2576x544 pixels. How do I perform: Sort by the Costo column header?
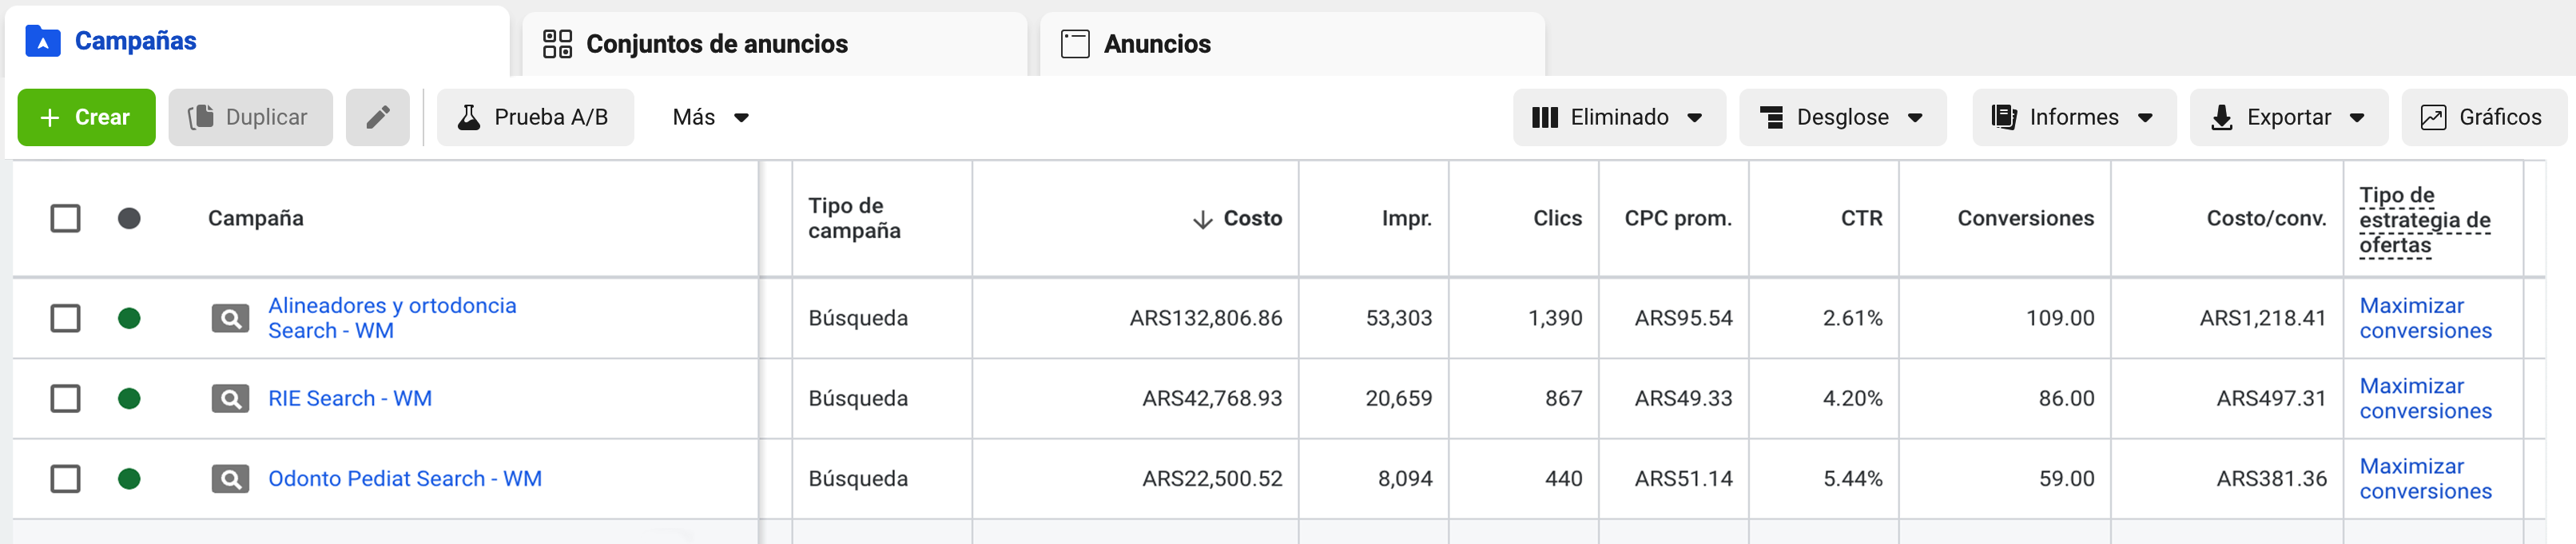pyautogui.click(x=1237, y=218)
